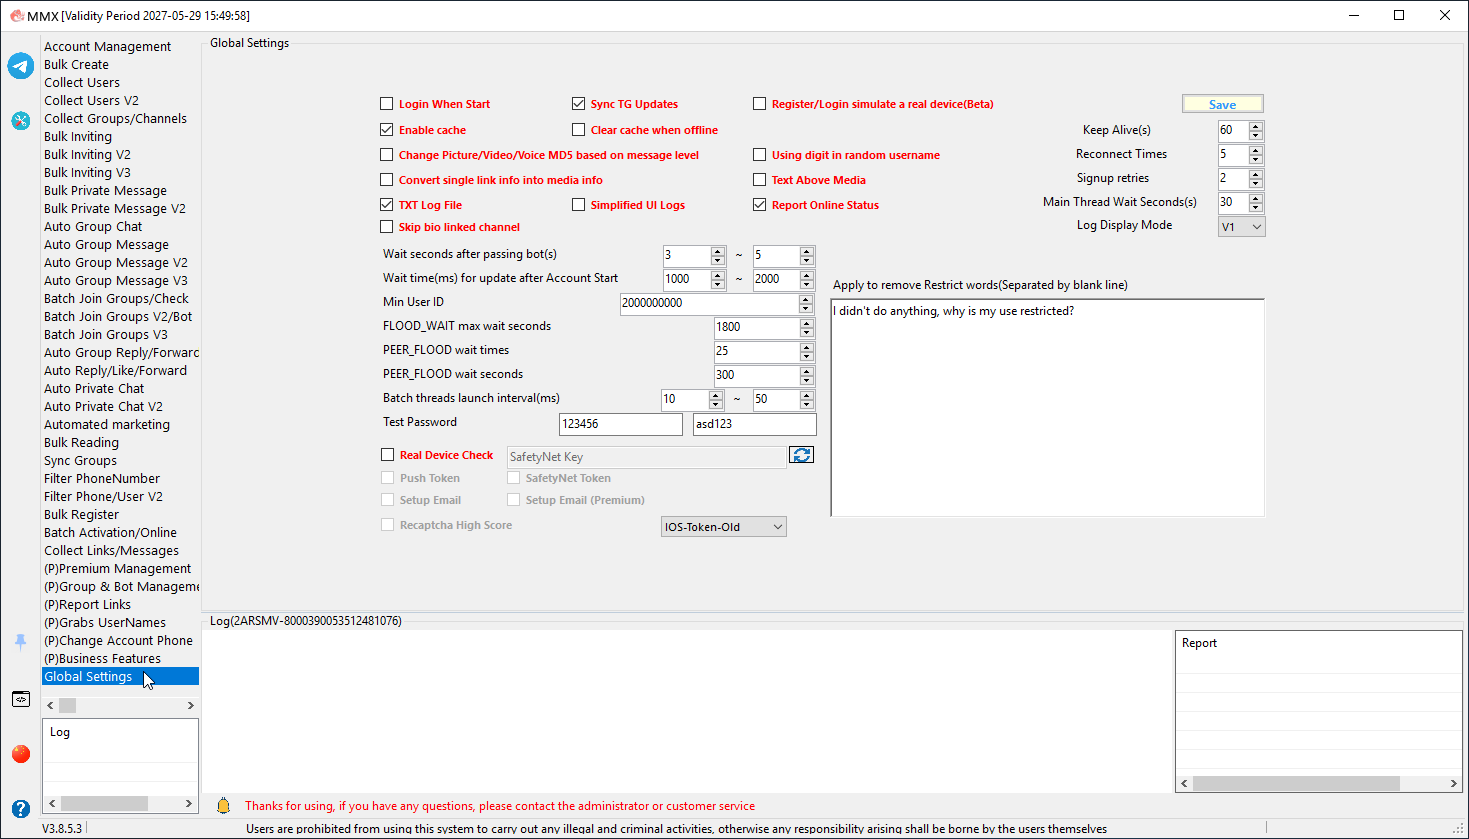Screen dimensions: 1469x839
Task: Click the blue pin icon
Action: coord(20,642)
